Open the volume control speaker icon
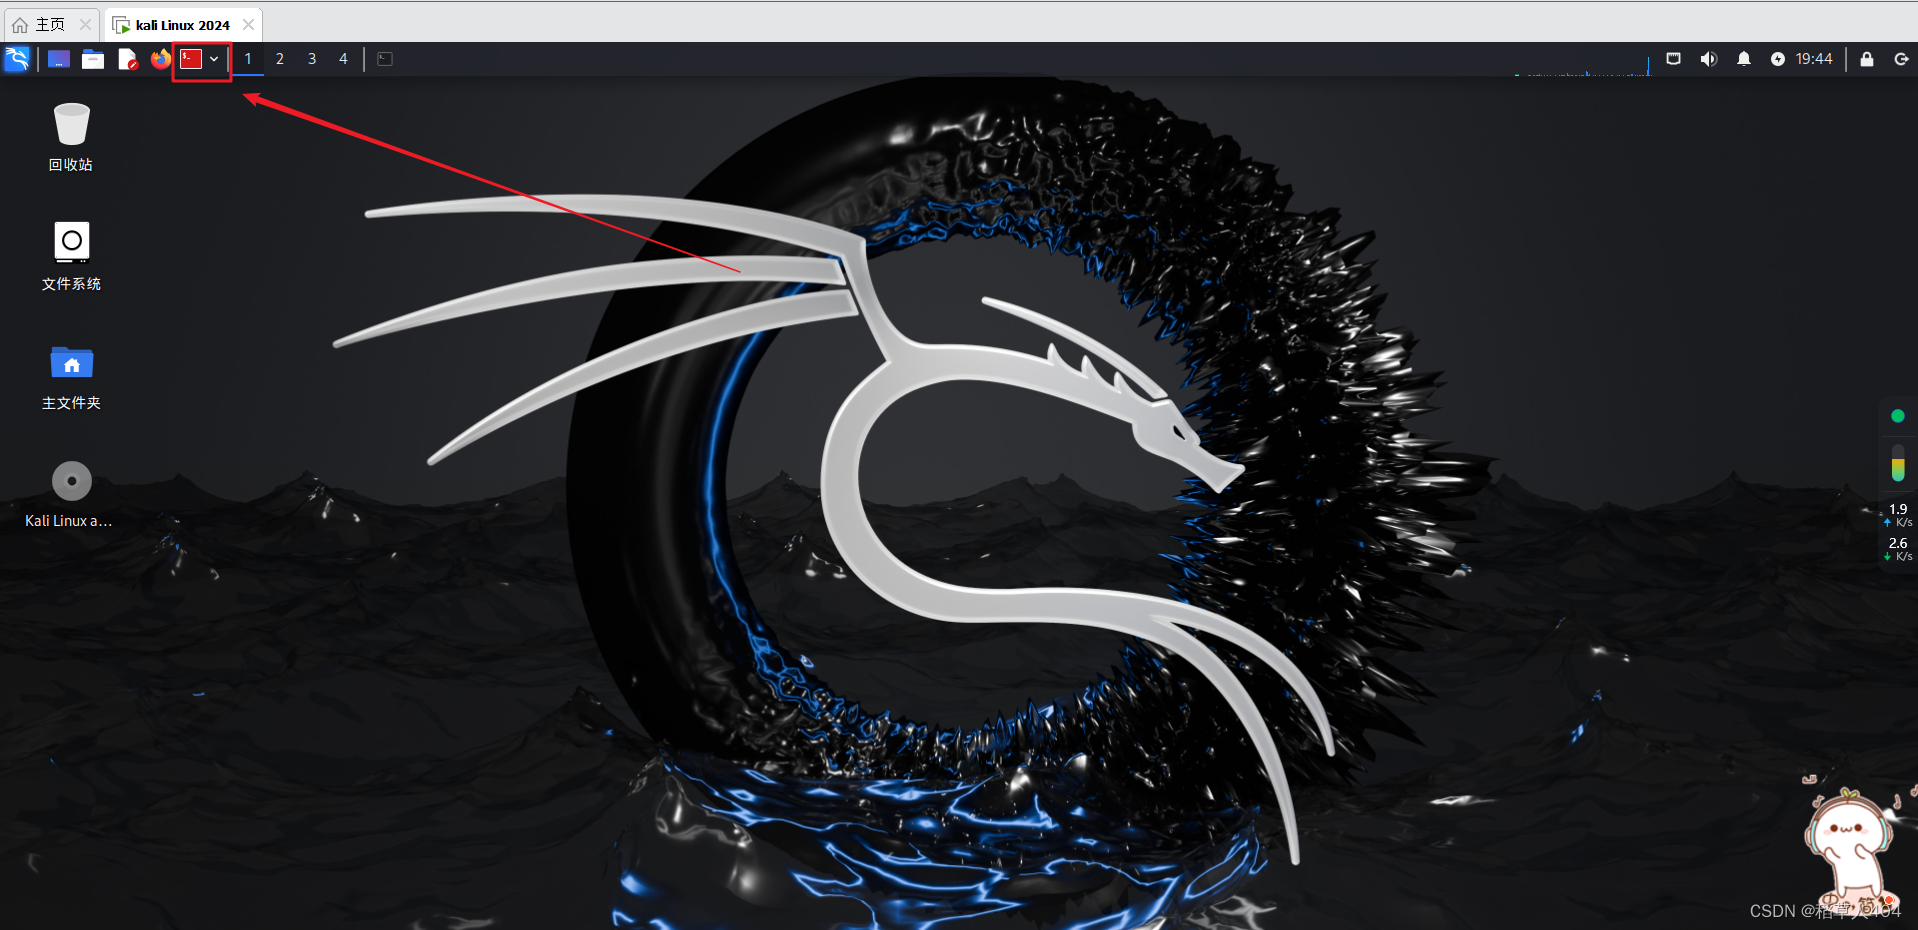Screen dimensions: 1918x930 click(1708, 59)
